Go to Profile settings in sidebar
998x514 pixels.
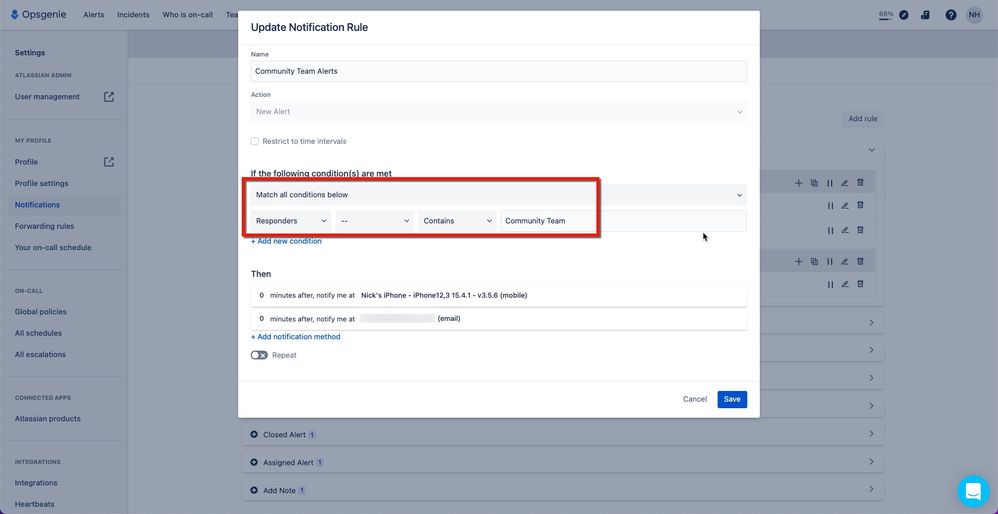click(41, 183)
